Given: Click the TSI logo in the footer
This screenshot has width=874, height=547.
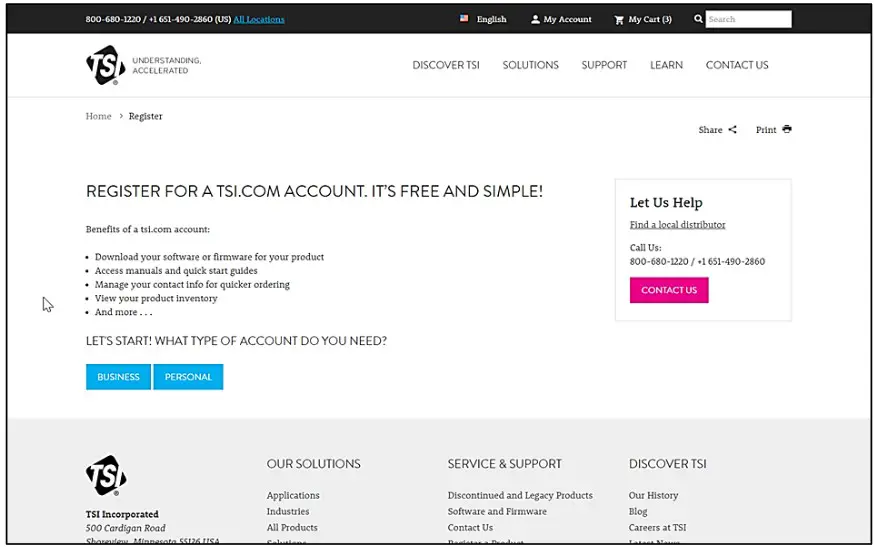Looking at the screenshot, I should tap(106, 476).
